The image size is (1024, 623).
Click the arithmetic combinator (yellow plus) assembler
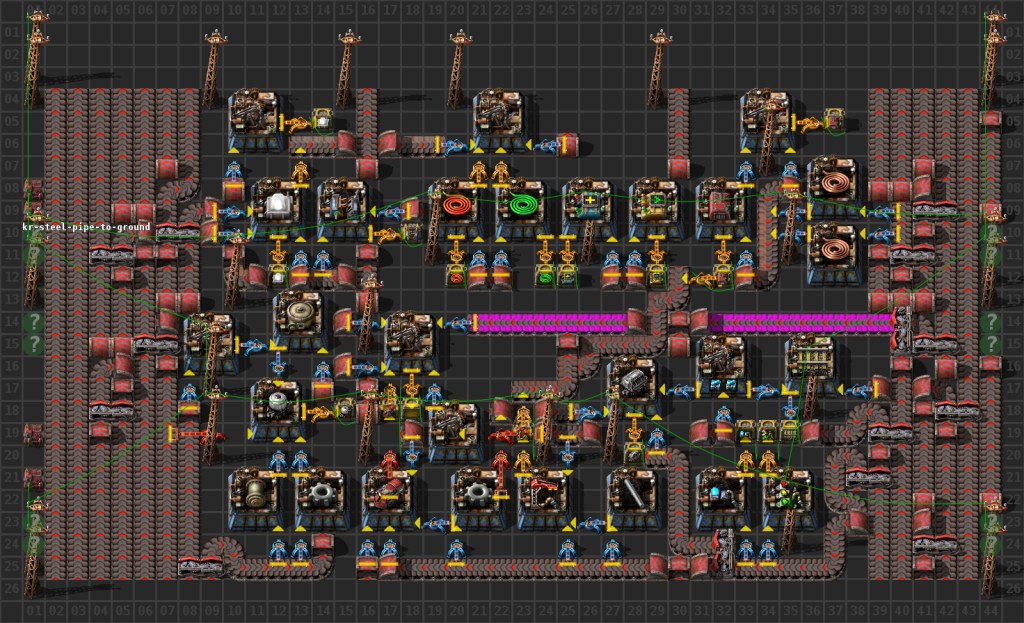[x=588, y=208]
